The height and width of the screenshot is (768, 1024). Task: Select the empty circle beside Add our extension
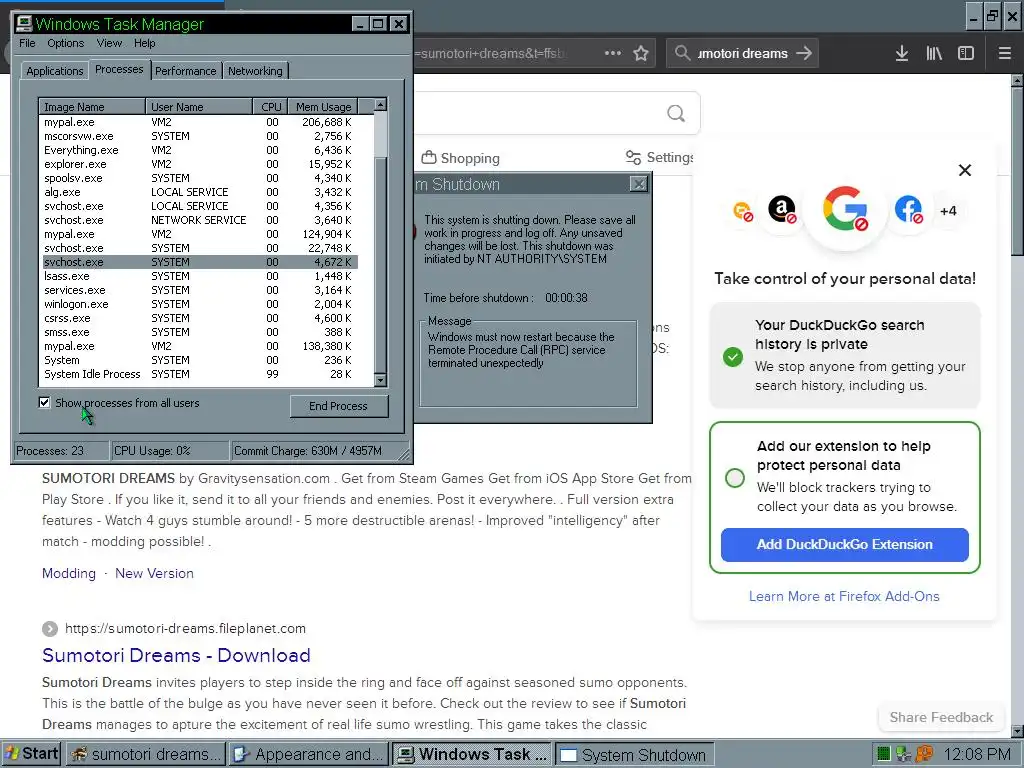pyautogui.click(x=735, y=478)
